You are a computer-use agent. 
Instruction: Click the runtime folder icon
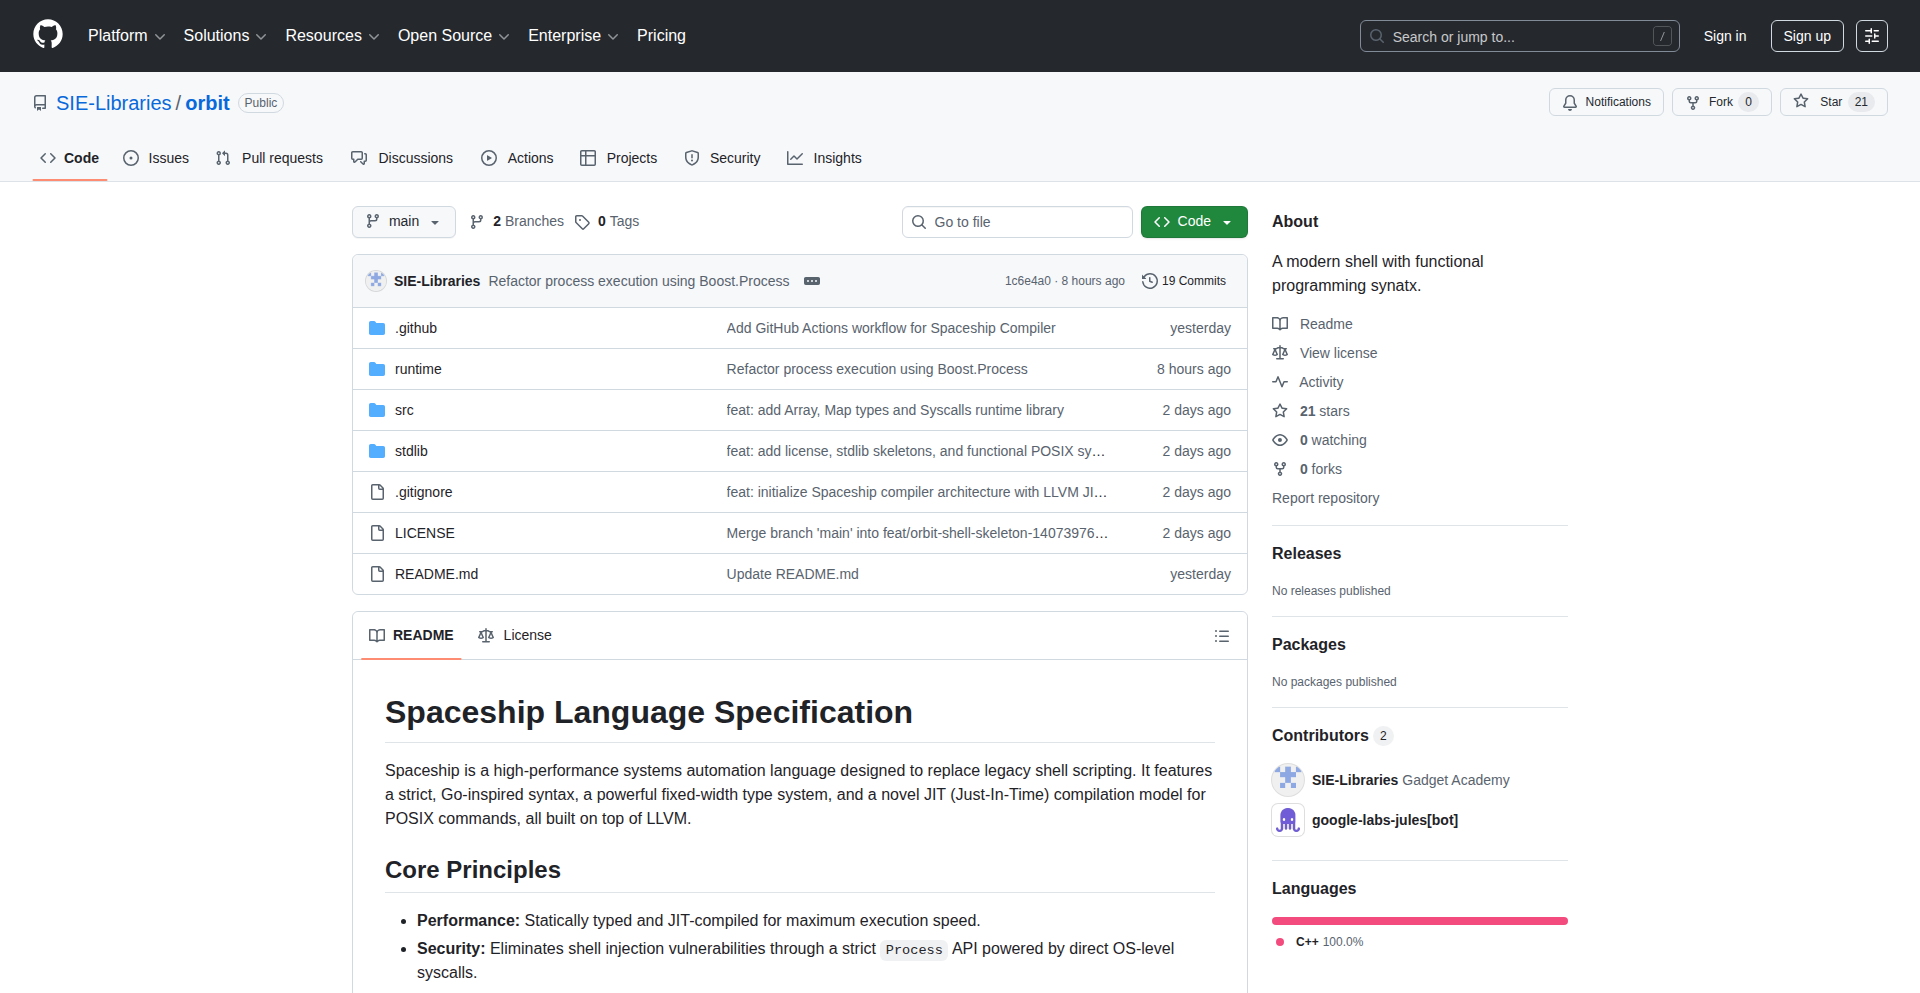(x=377, y=369)
